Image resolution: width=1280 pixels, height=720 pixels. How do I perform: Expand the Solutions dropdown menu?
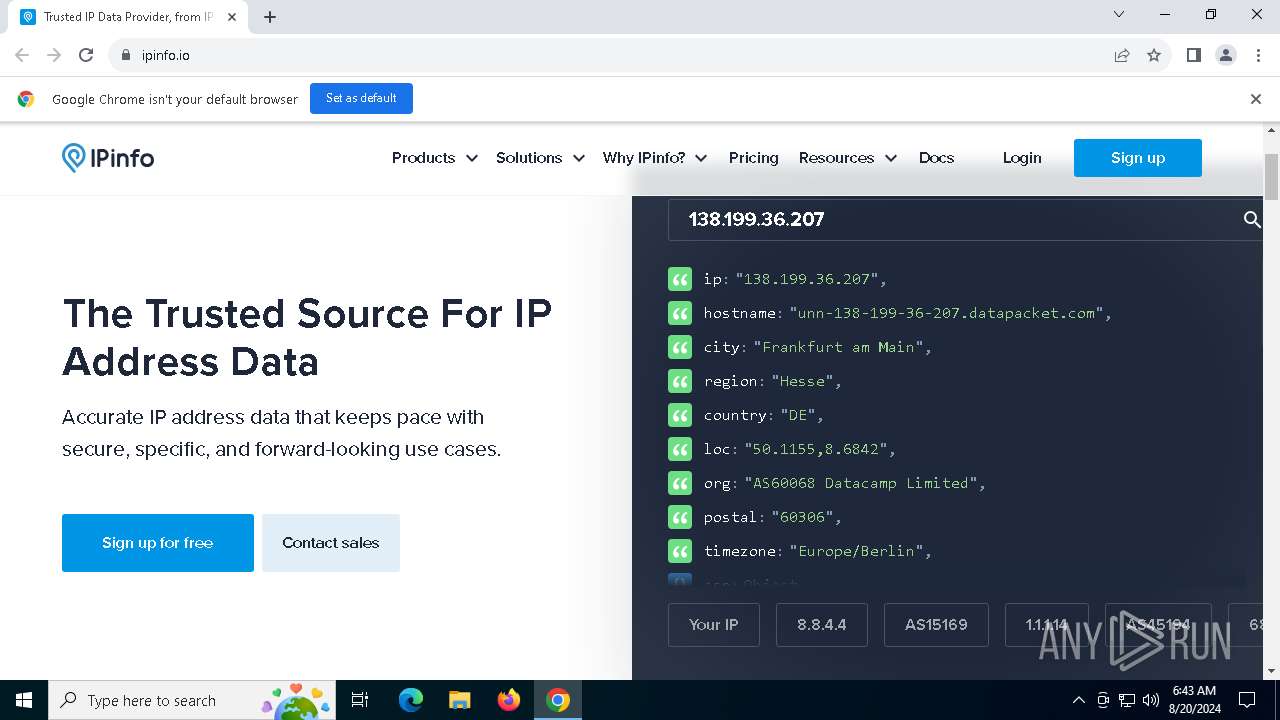point(540,158)
